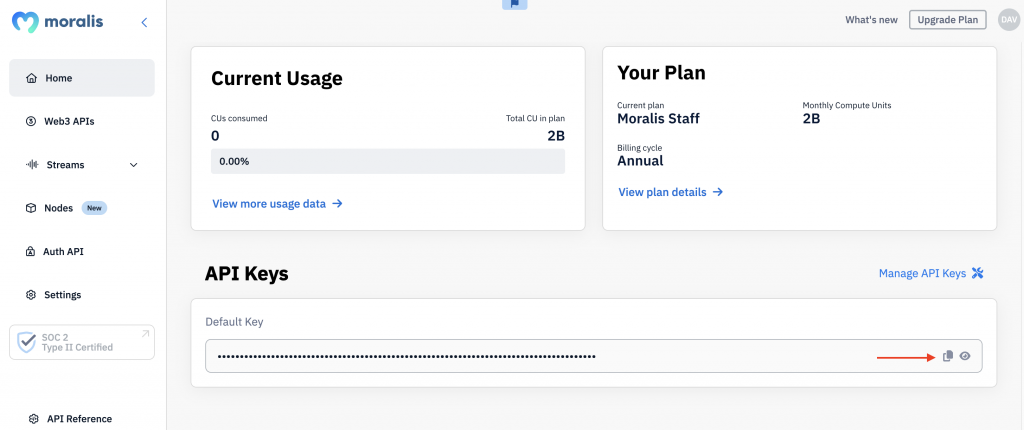Image resolution: width=1024 pixels, height=430 pixels.
Task: Reveal the Default Key with eye icon
Action: 965,356
